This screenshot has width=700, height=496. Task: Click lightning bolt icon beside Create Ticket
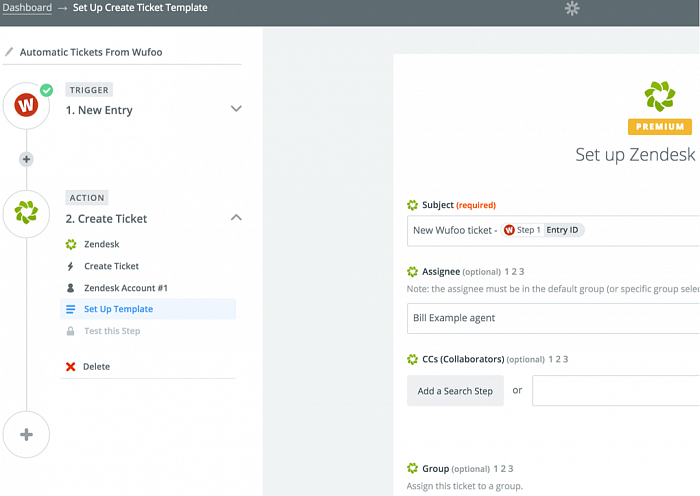coord(70,267)
